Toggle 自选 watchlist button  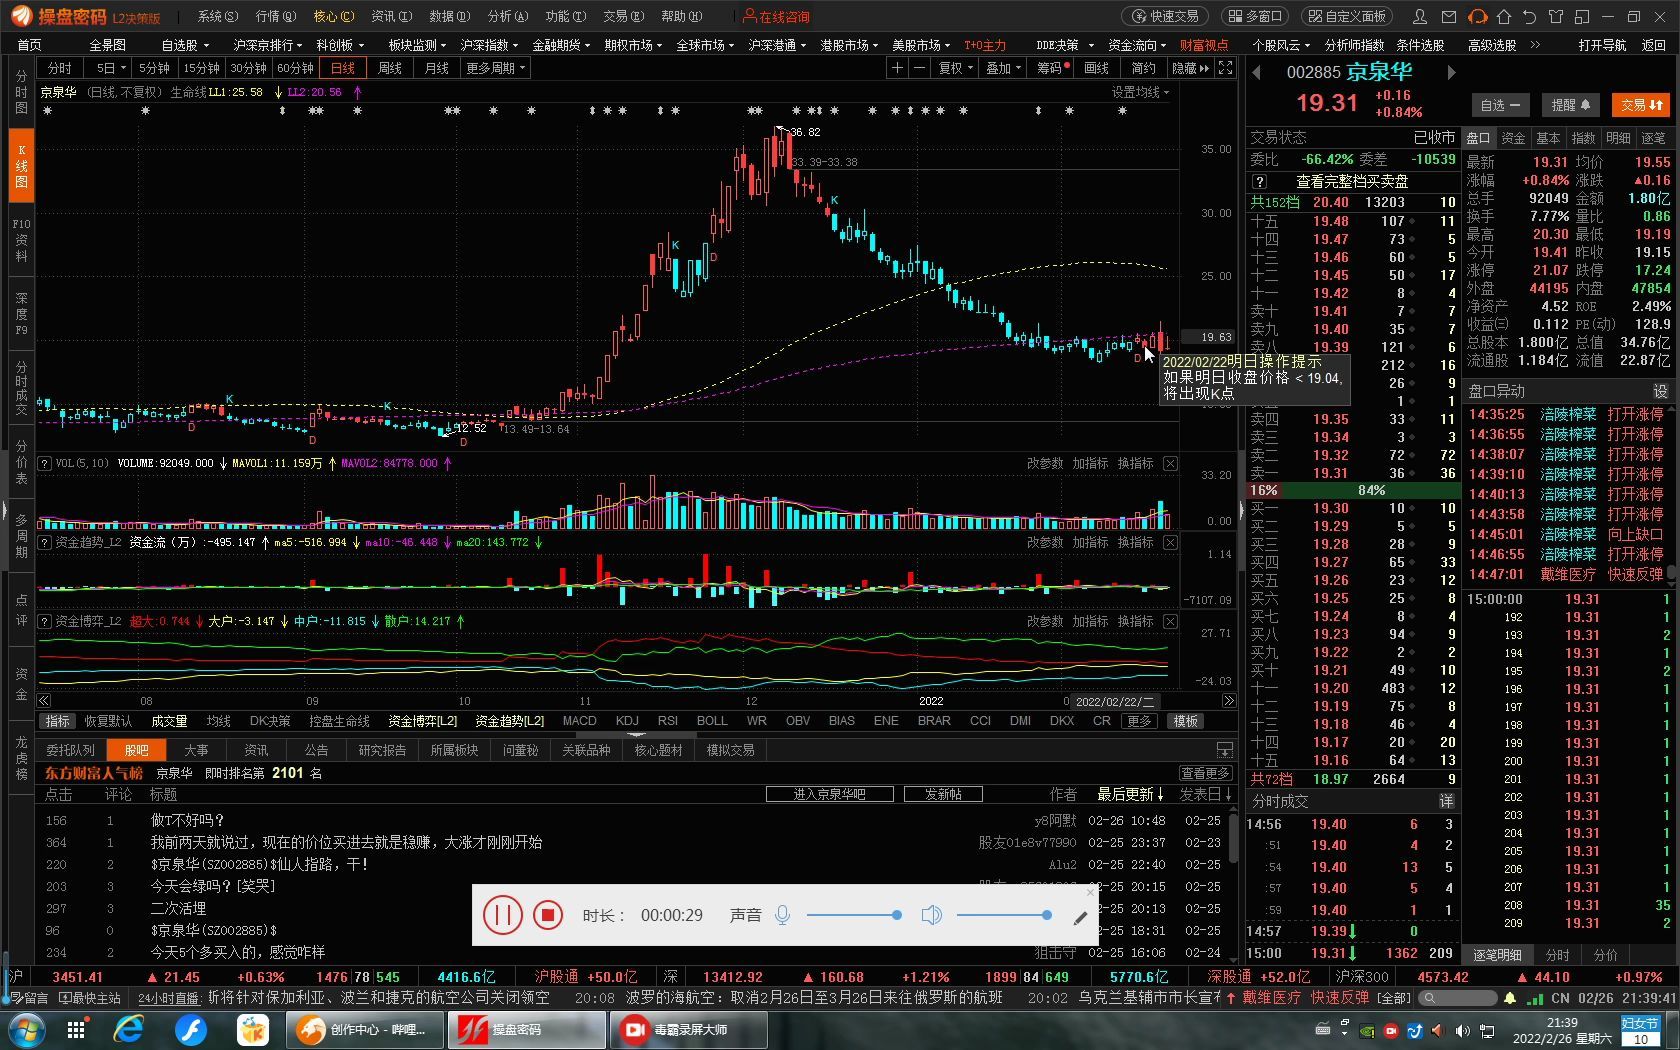[x=1500, y=105]
